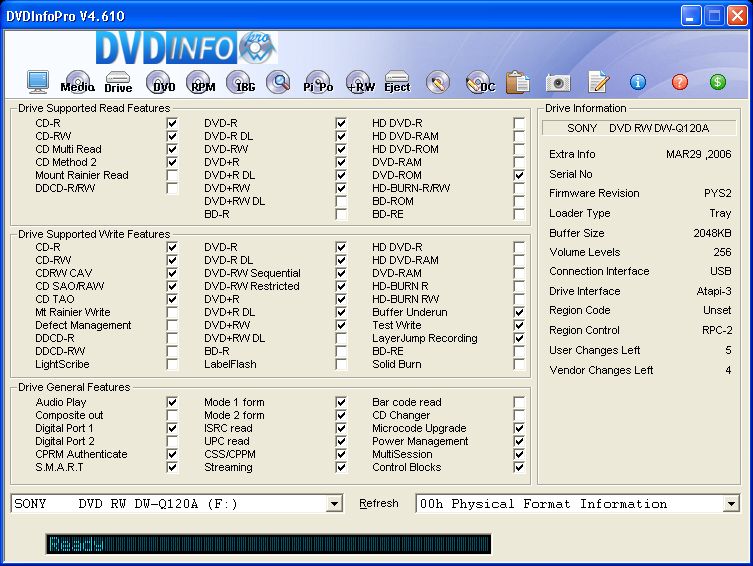Toggle Digital Port 2 checkbox
The width and height of the screenshot is (753, 566).
(x=172, y=441)
